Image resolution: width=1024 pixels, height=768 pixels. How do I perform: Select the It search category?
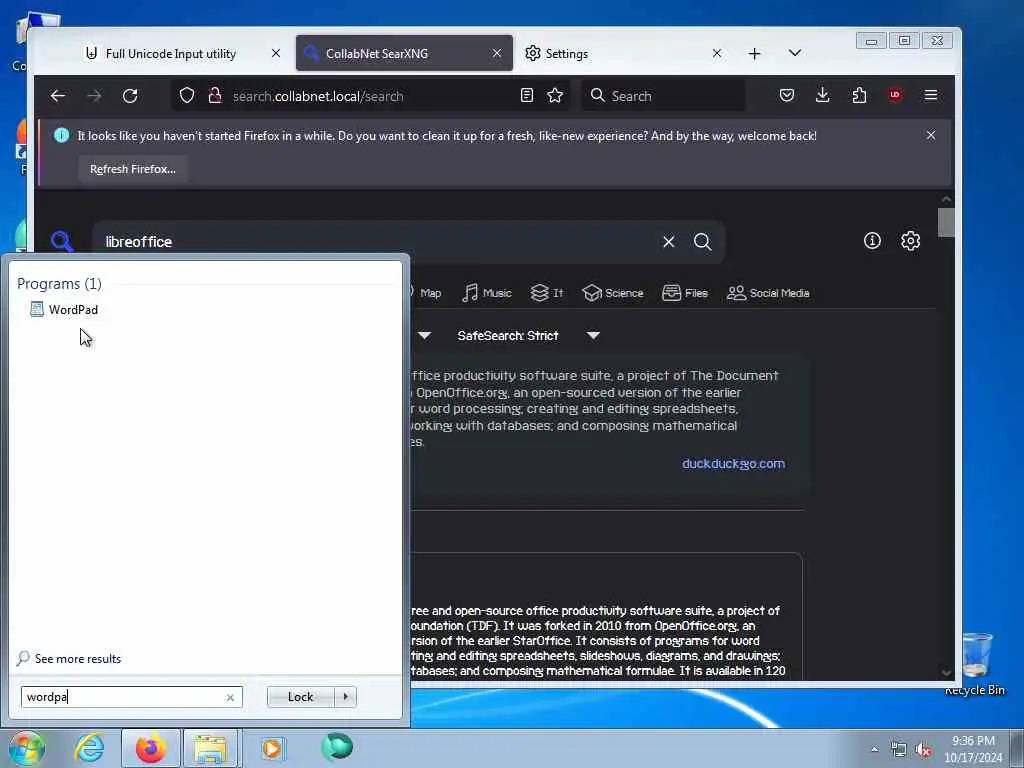tap(547, 293)
